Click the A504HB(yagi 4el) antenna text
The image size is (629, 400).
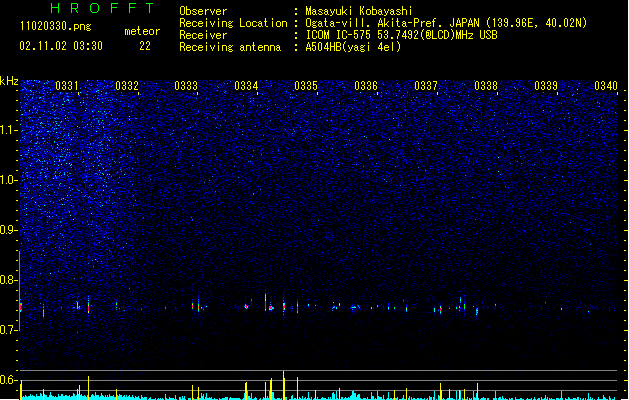tap(353, 47)
